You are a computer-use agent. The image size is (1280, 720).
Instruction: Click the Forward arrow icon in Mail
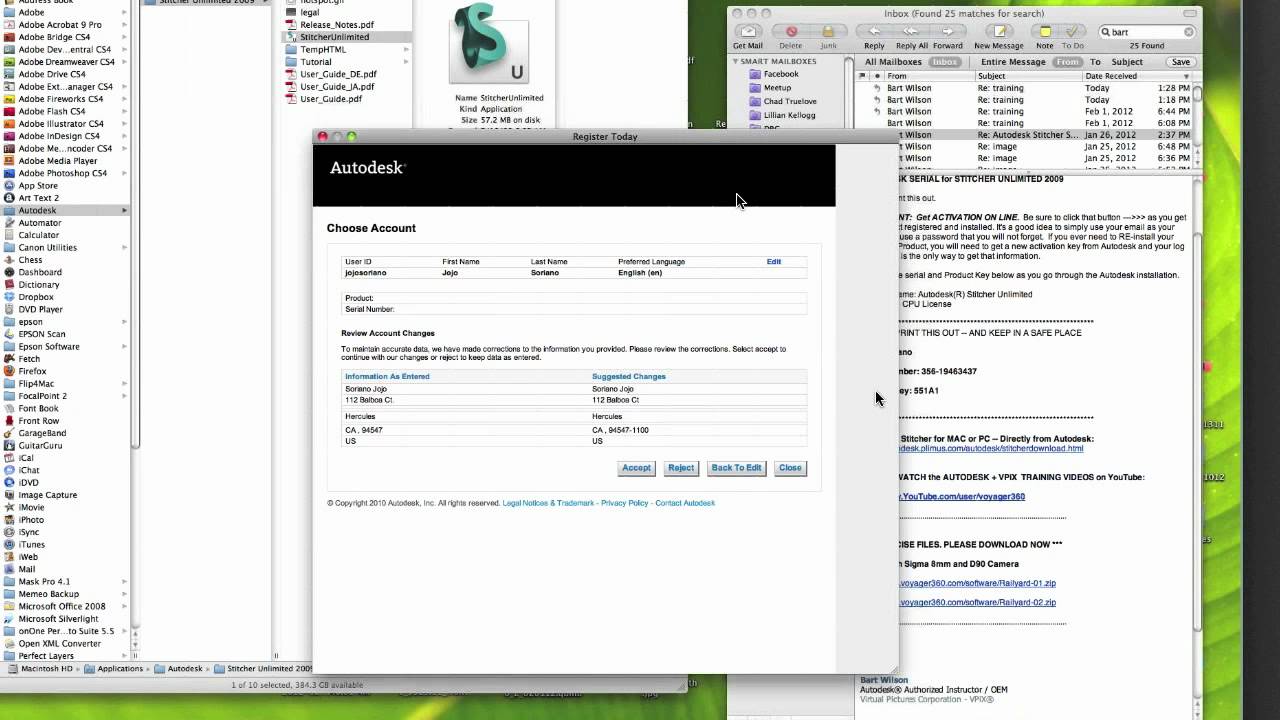point(947,32)
